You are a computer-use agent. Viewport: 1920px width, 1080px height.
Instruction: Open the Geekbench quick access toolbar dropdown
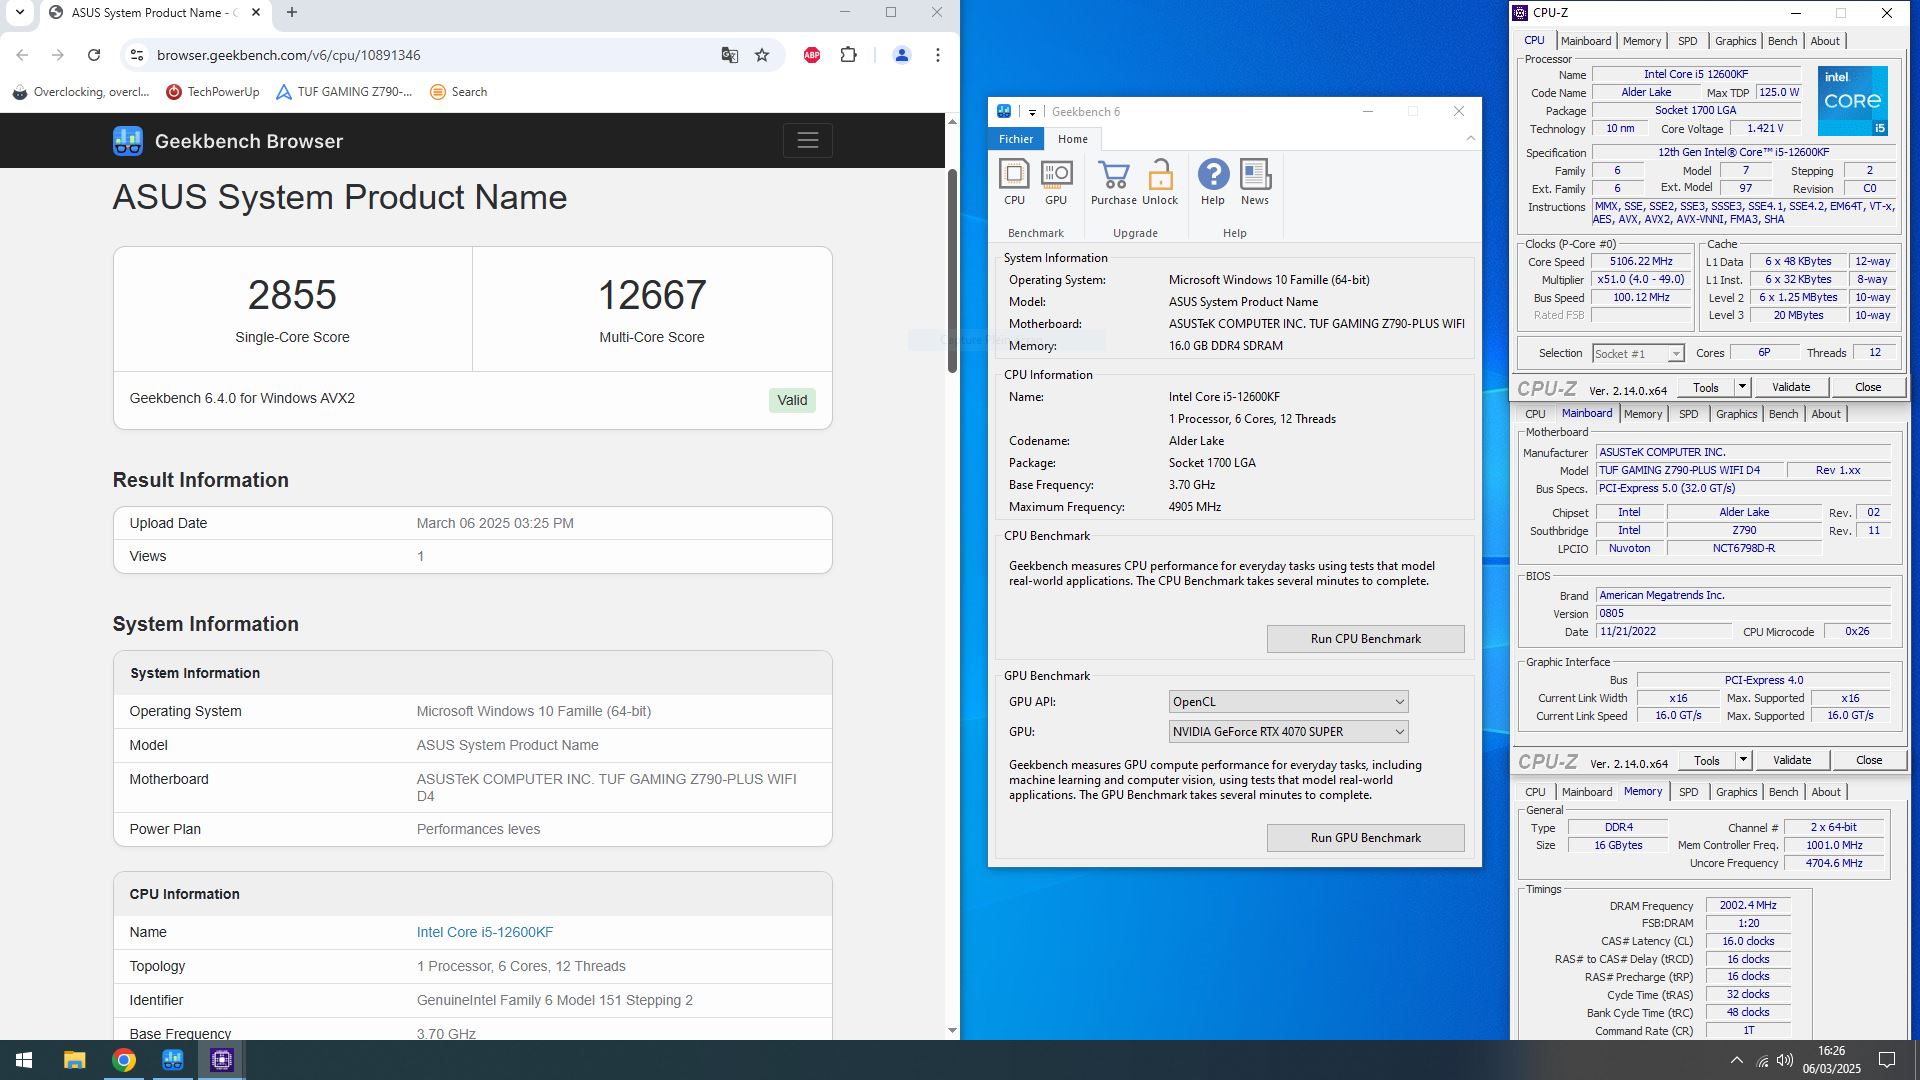[x=1032, y=112]
